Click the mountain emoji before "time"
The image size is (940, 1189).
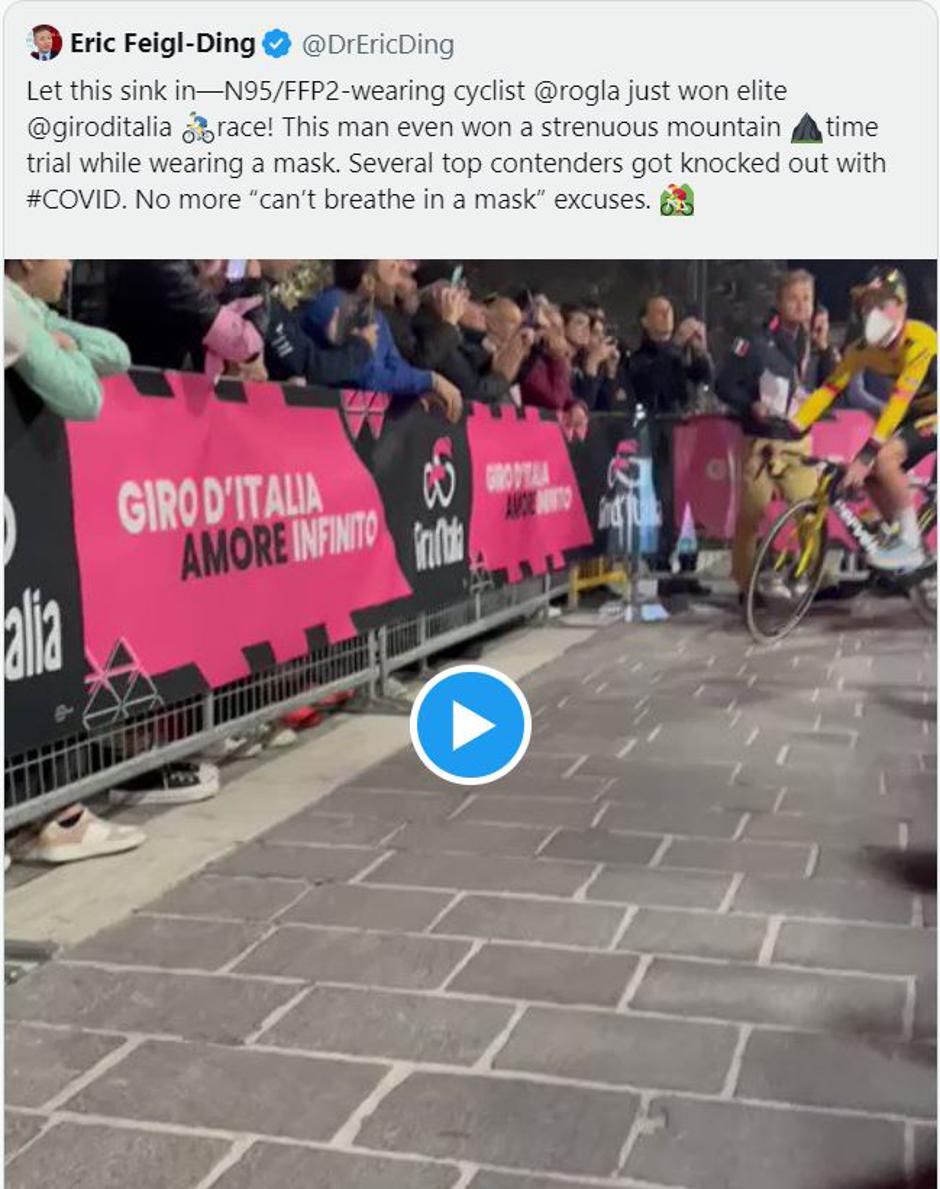click(x=806, y=127)
